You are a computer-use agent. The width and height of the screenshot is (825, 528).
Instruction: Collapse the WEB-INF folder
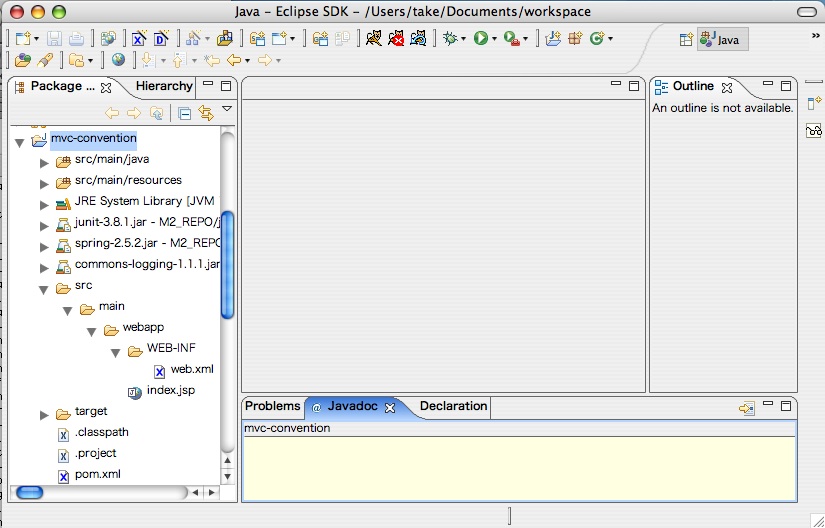coord(116,350)
